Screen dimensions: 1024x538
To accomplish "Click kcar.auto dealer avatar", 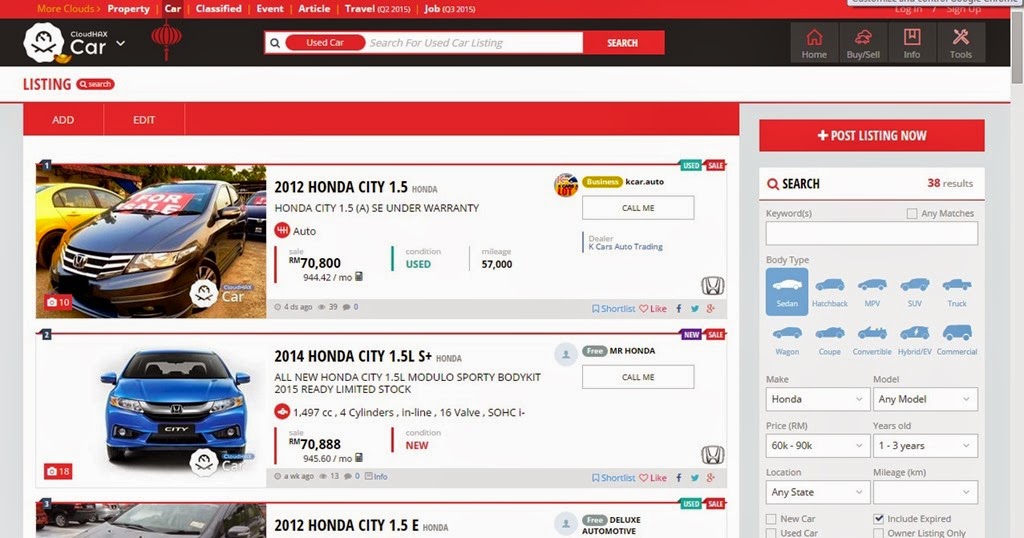I will (566, 185).
